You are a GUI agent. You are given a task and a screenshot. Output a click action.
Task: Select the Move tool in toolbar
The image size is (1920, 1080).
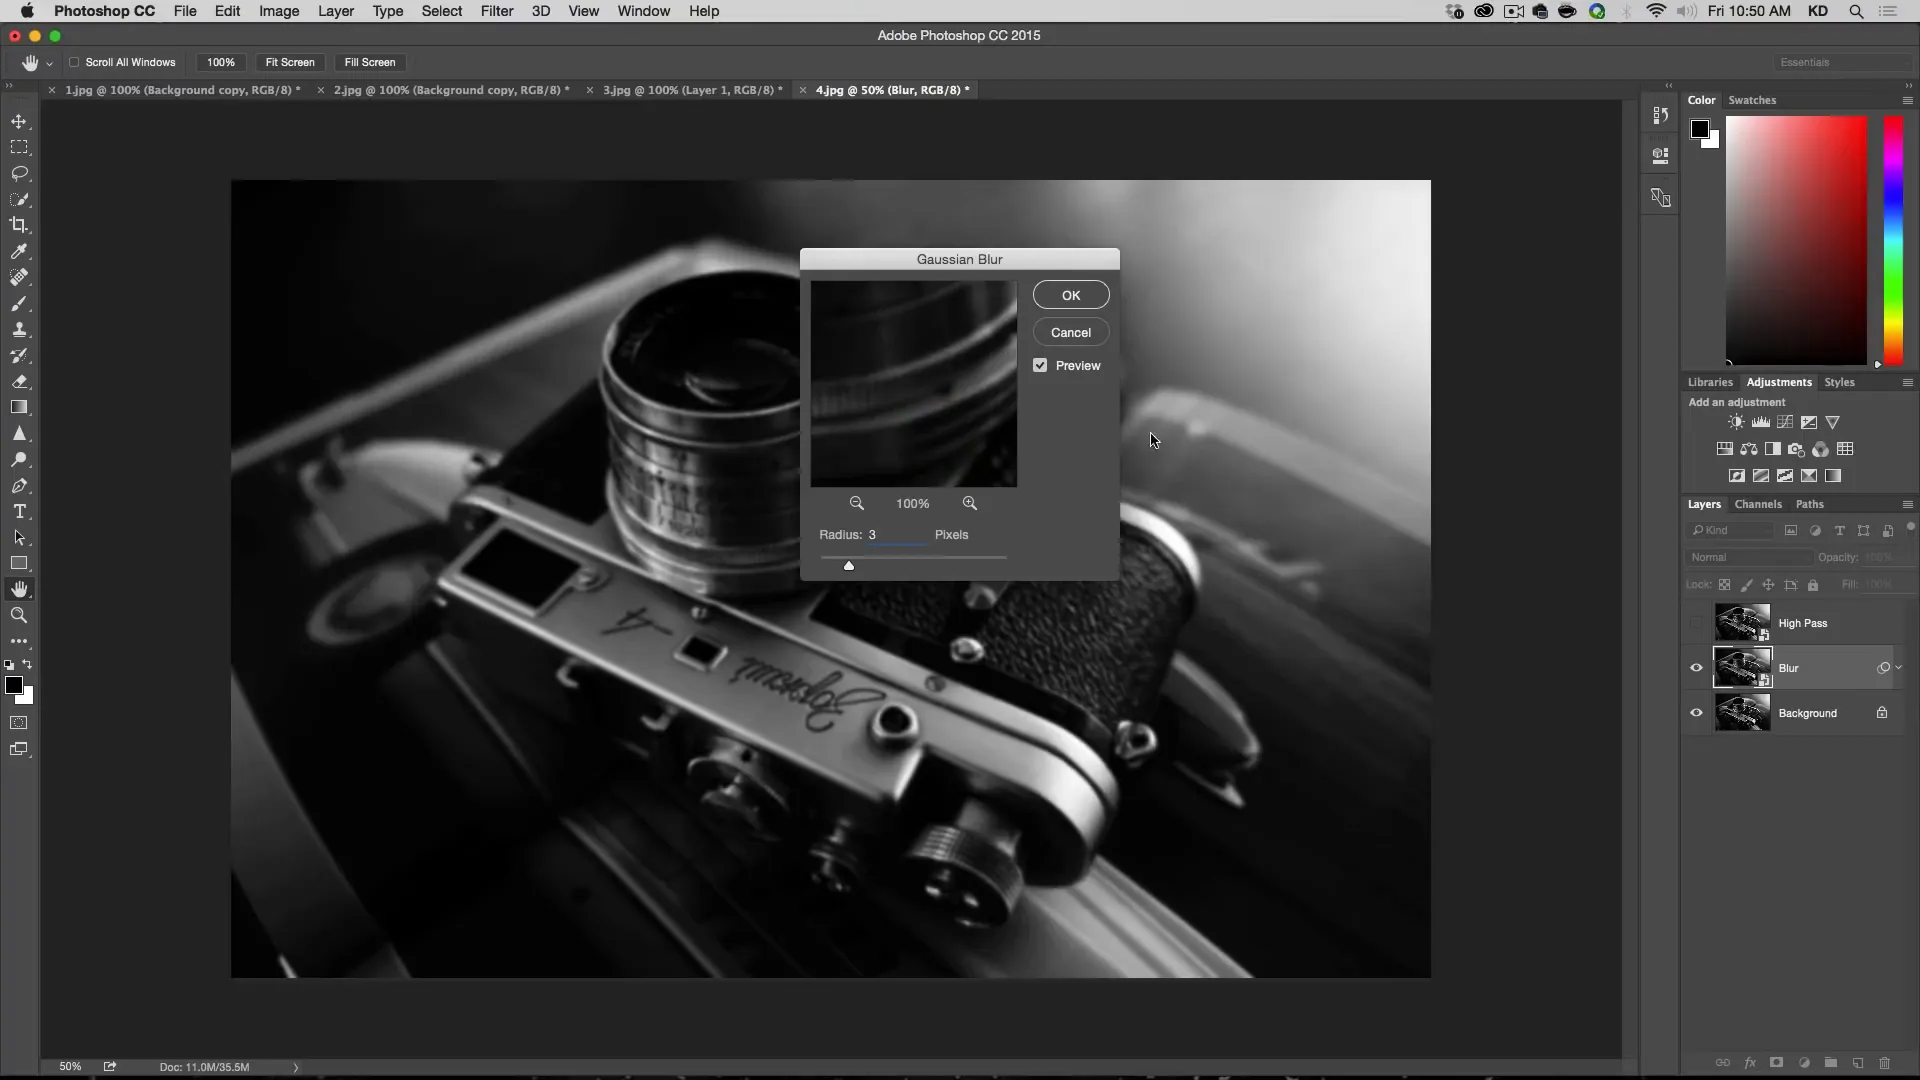point(18,120)
